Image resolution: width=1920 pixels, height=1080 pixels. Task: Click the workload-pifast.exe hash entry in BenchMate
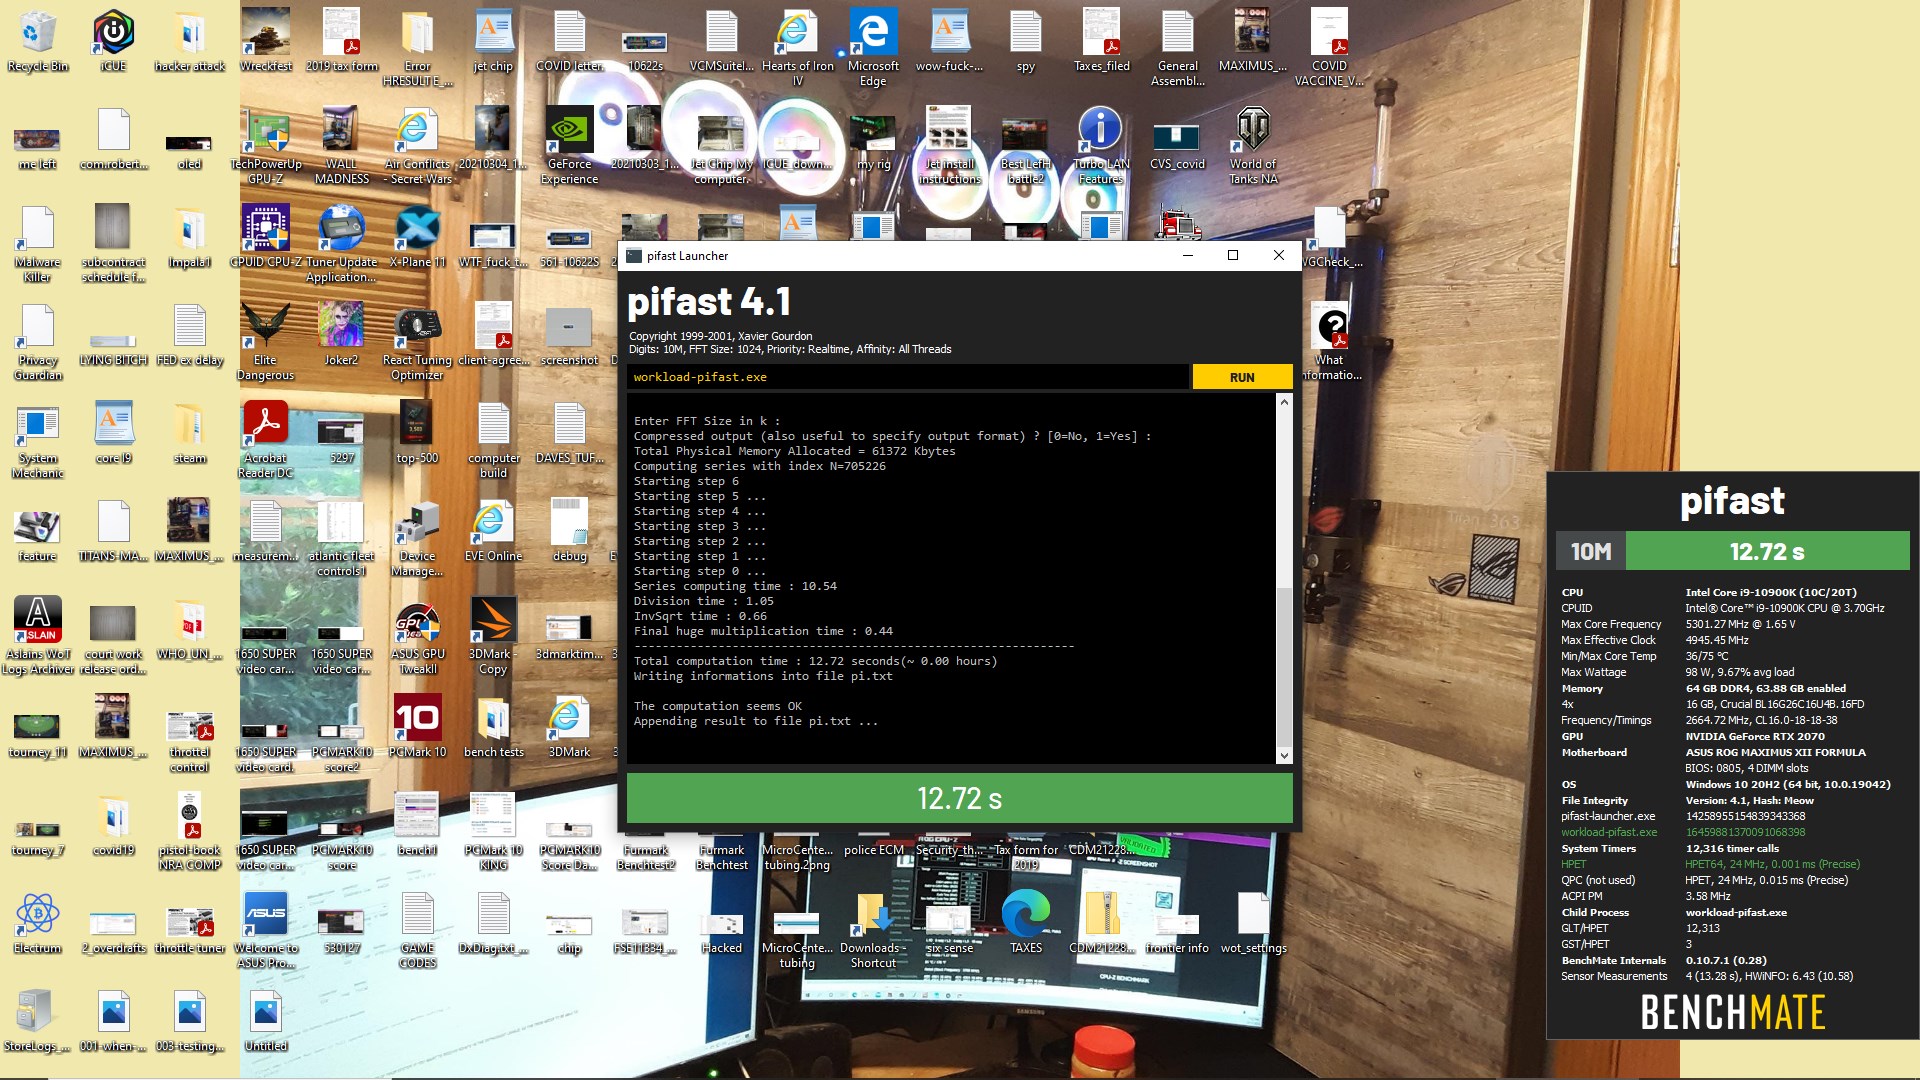(x=1745, y=832)
